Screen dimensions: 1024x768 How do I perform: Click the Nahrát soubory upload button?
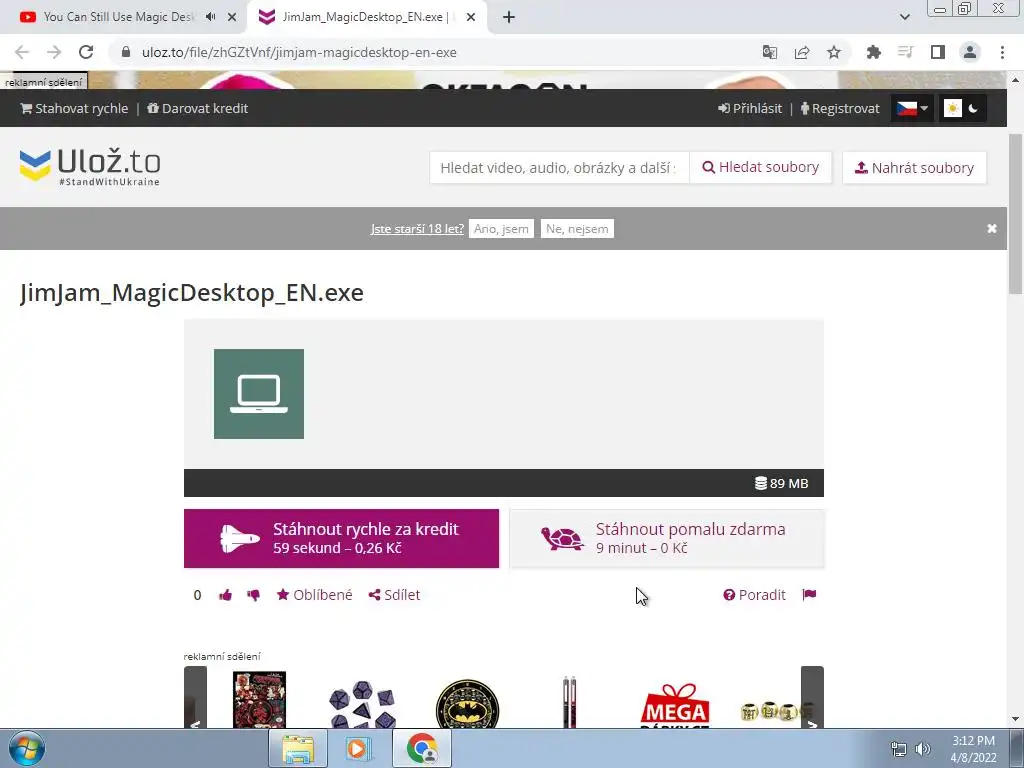point(914,168)
